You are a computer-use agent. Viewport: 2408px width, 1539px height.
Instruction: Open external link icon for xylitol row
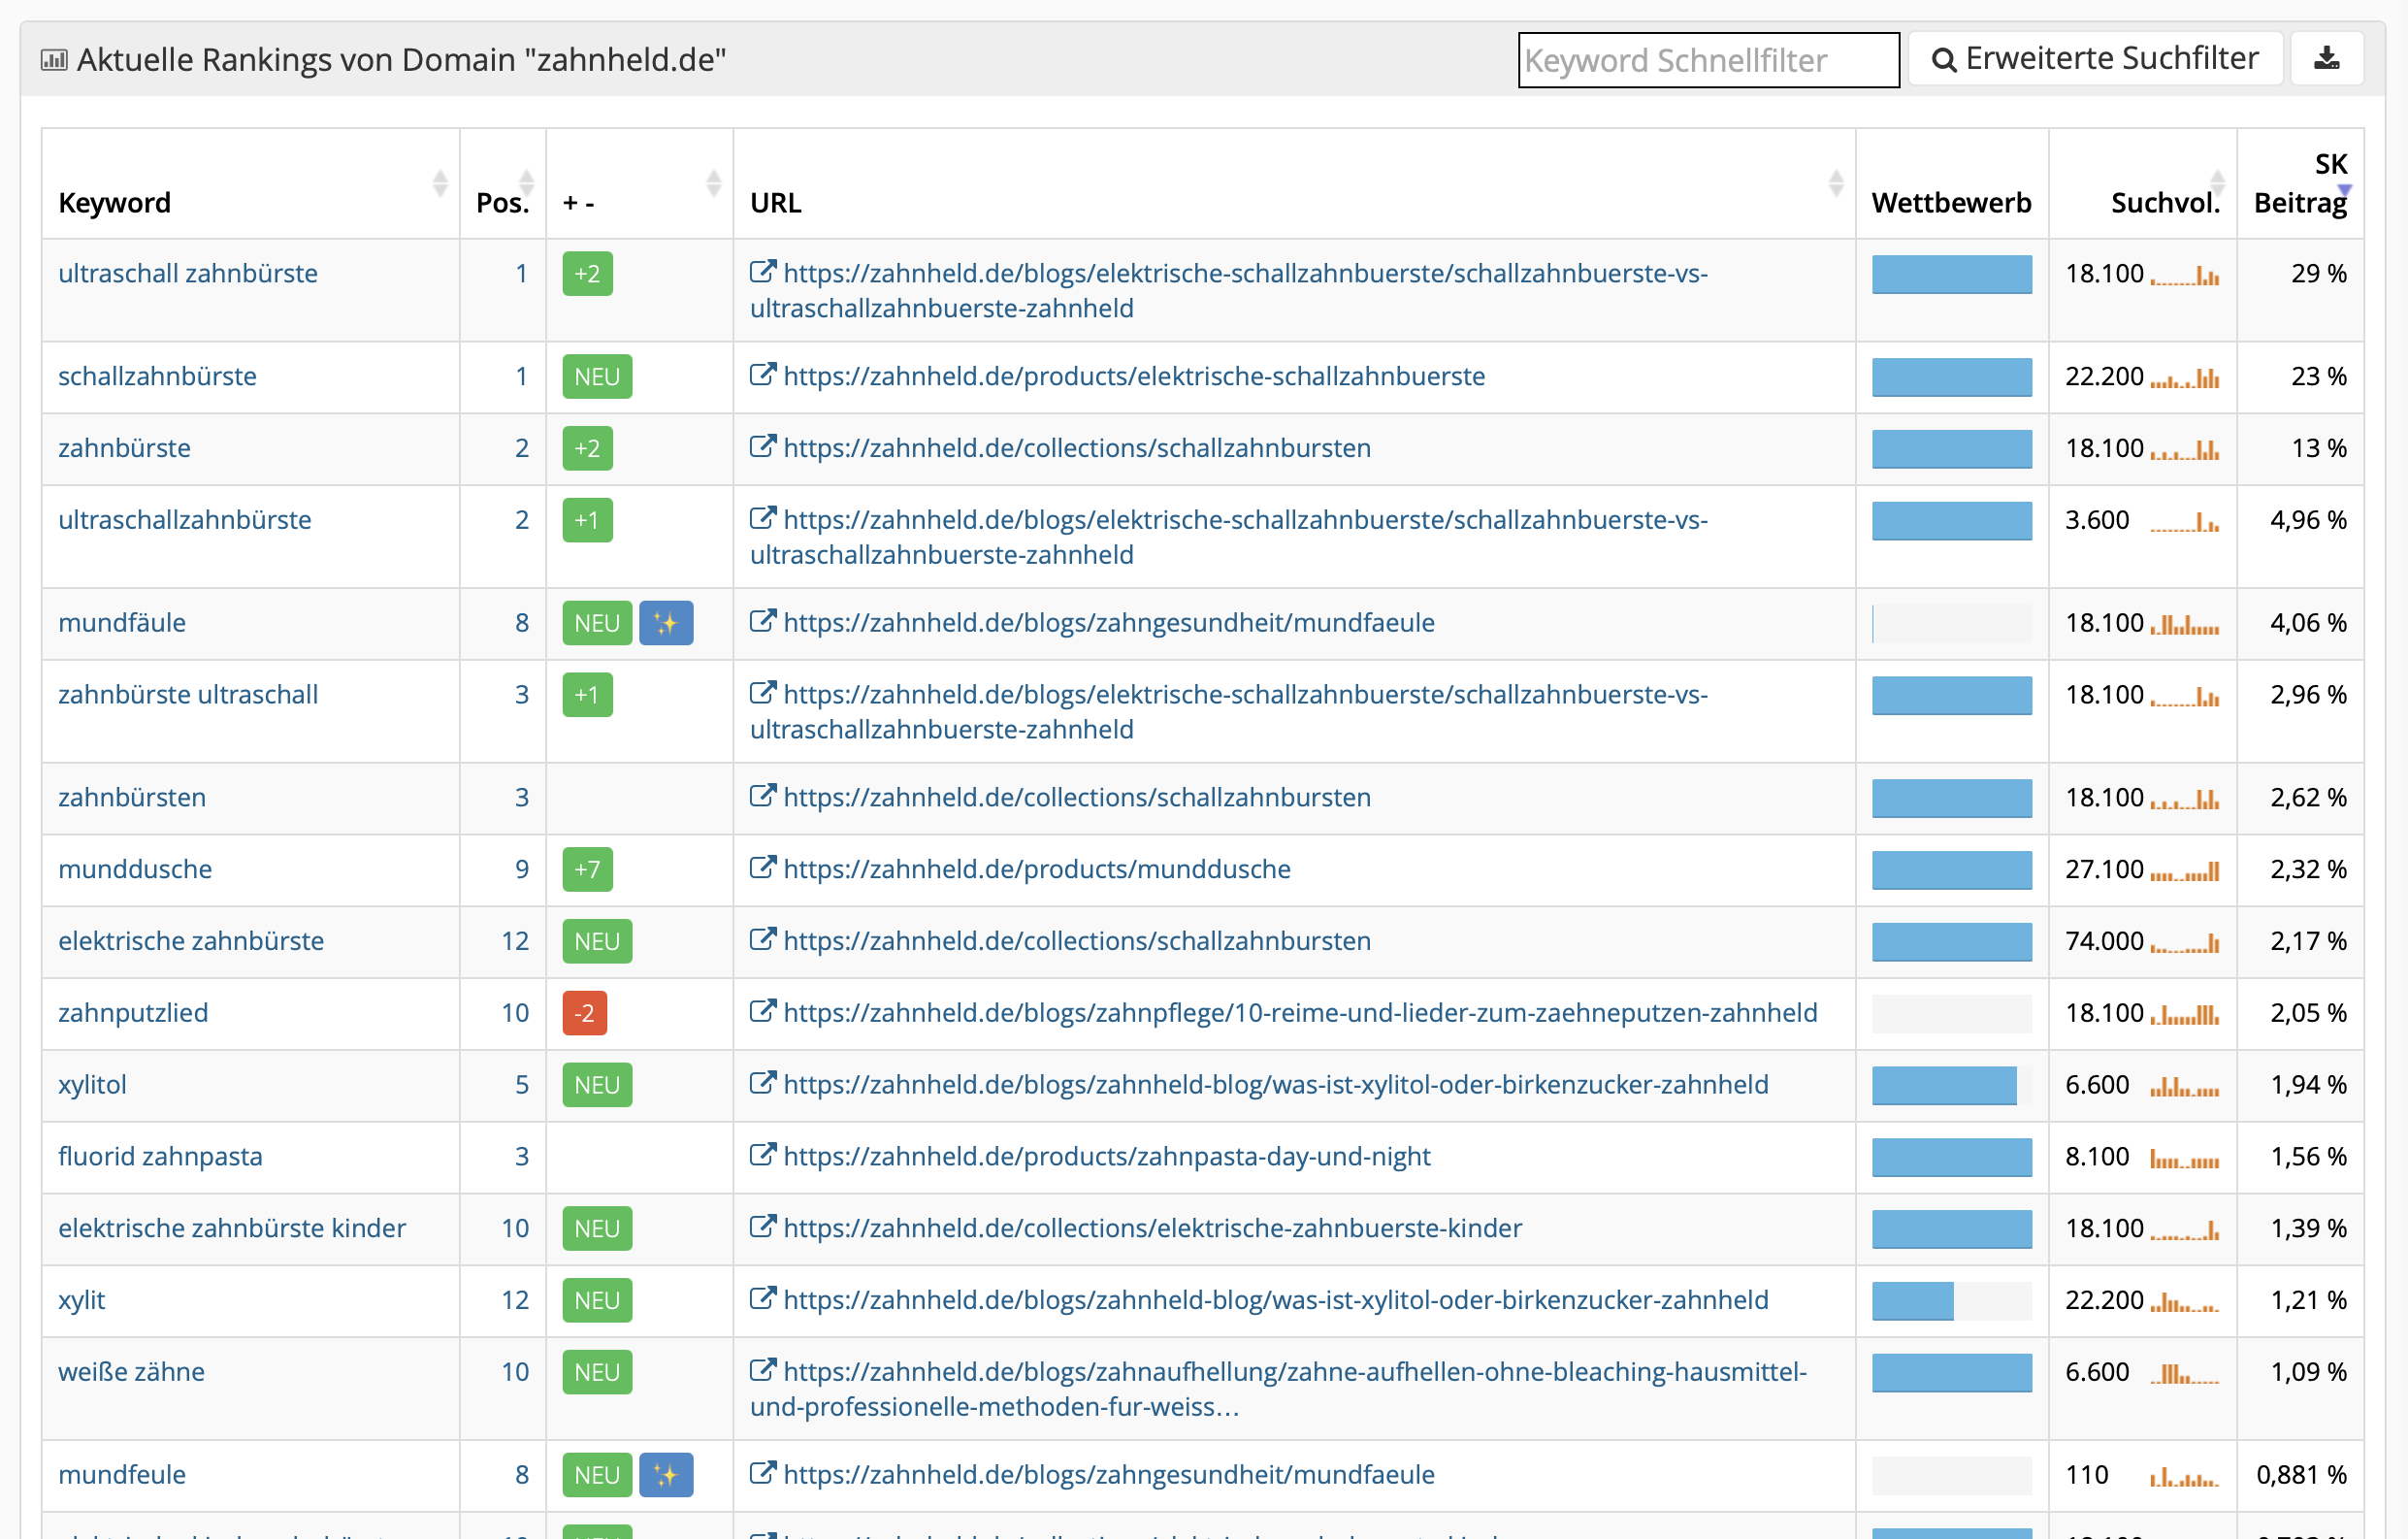coord(763,1083)
